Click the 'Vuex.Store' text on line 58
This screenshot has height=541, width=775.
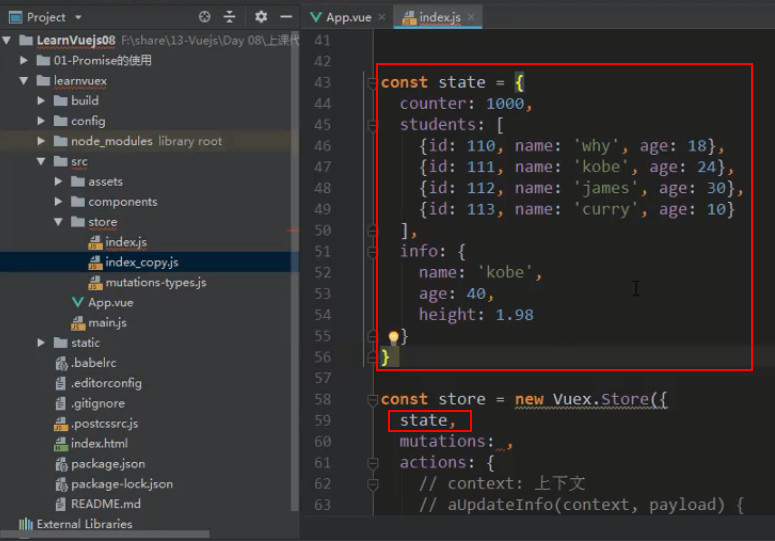[x=601, y=399]
